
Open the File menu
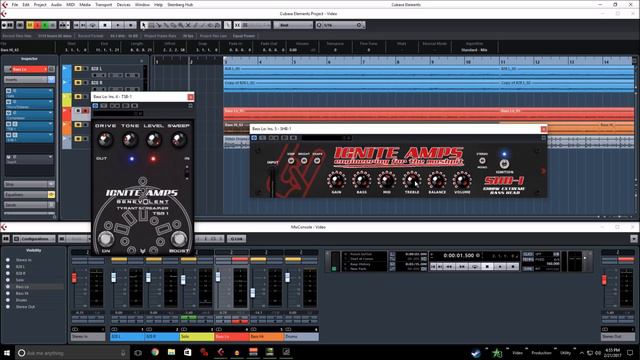(x=15, y=4)
